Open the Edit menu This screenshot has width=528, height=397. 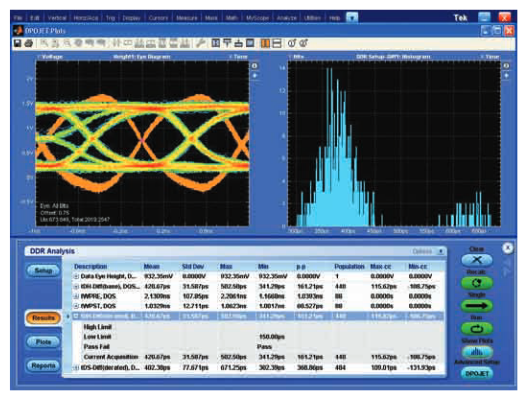tap(35, 18)
